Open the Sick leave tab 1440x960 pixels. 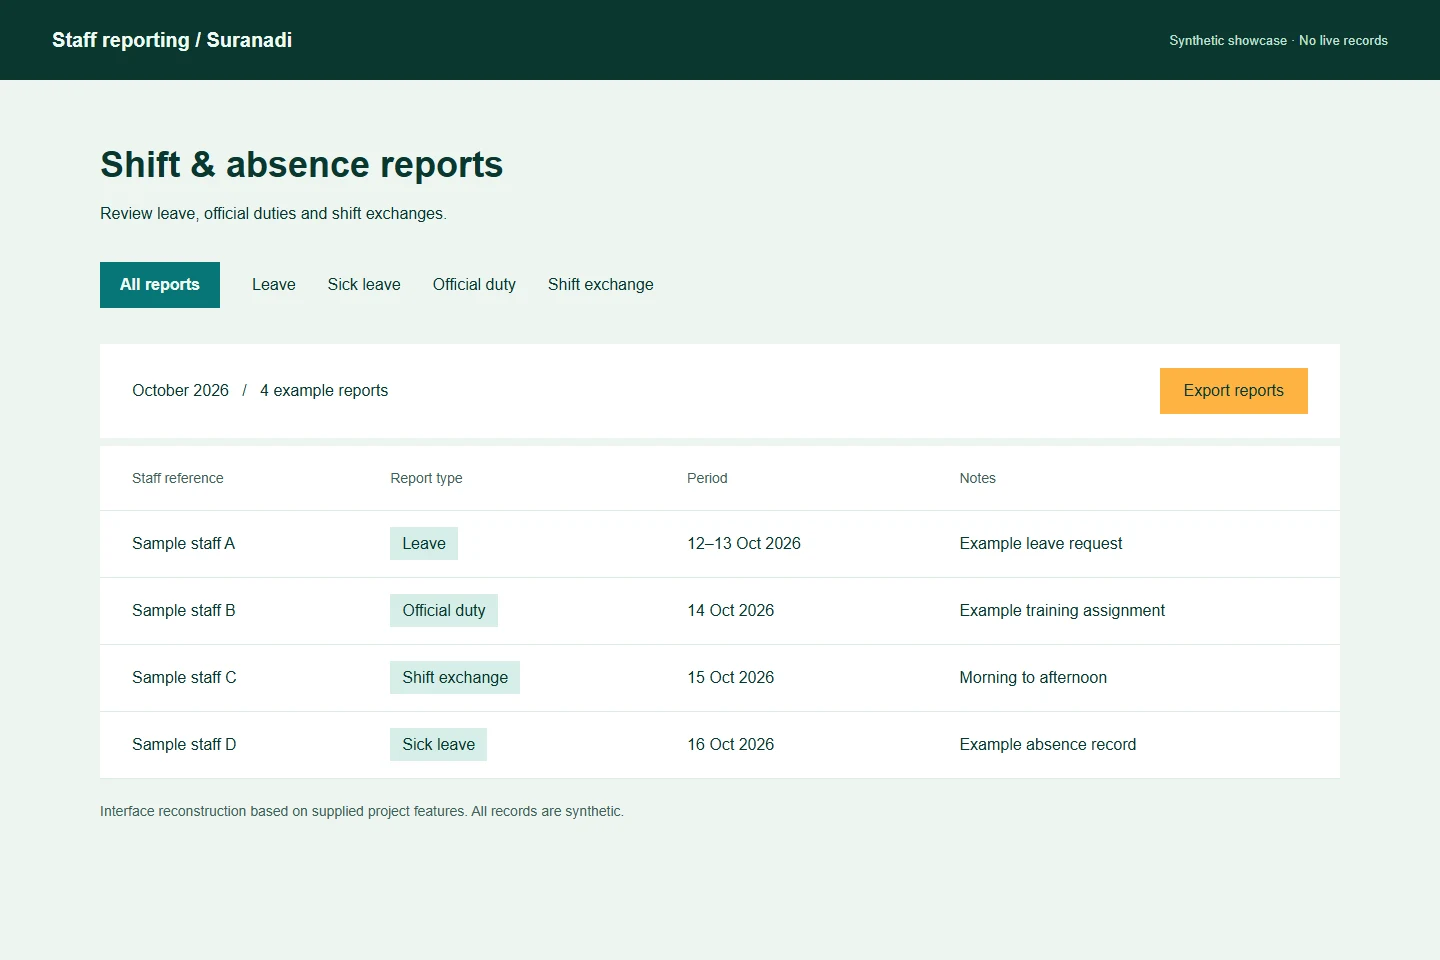coord(364,285)
